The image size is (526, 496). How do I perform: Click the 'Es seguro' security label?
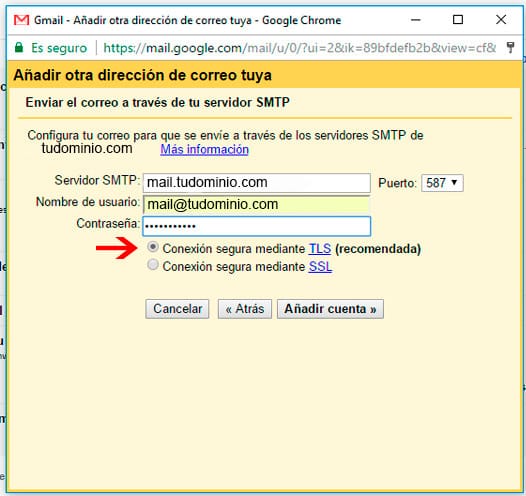click(59, 48)
